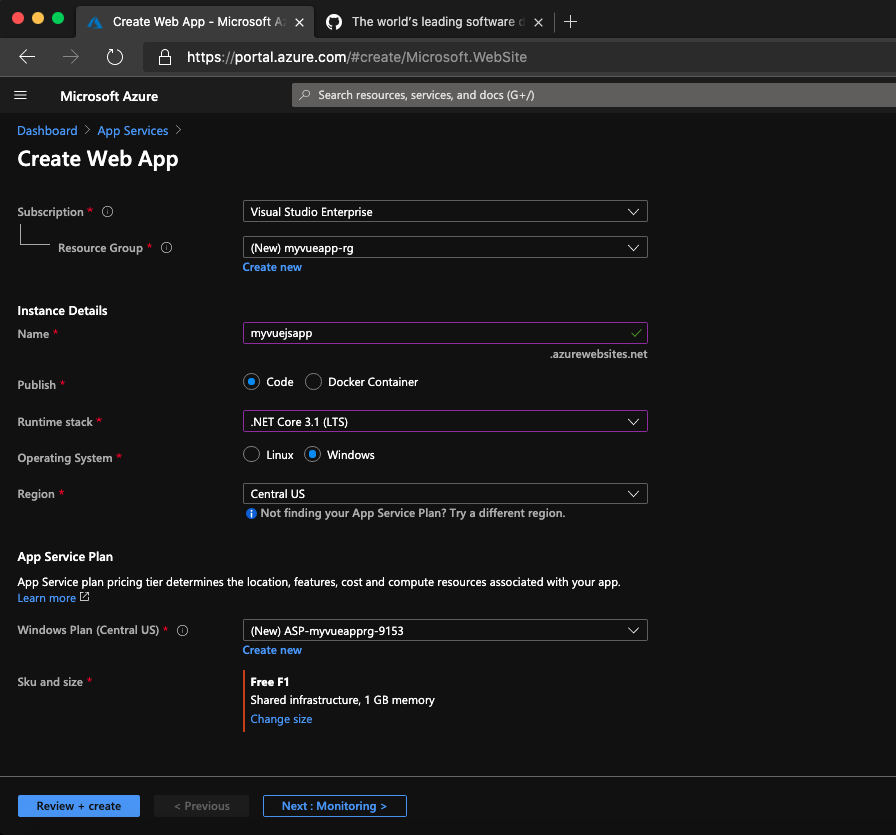896x835 pixels.
Task: Click Next : Monitoring button
Action: [334, 806]
